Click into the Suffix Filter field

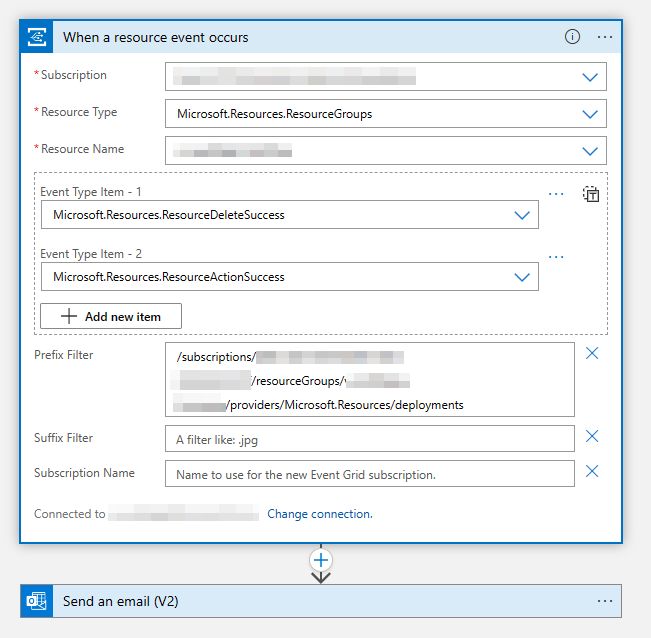[370, 438]
